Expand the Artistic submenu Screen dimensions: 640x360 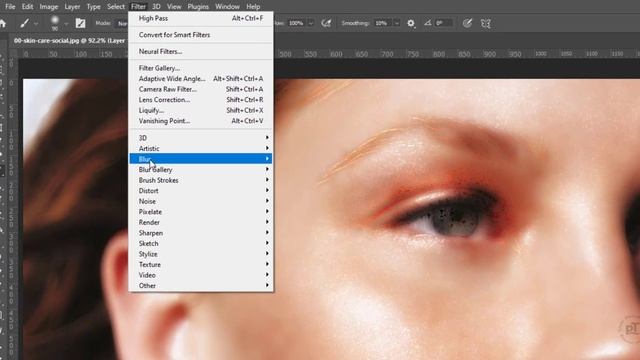(201, 149)
